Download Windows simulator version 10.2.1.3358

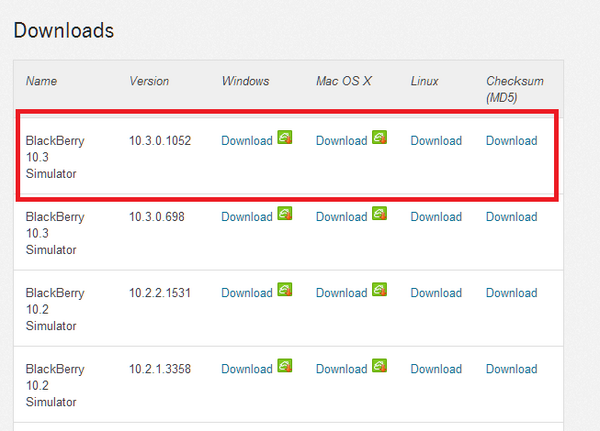247,369
